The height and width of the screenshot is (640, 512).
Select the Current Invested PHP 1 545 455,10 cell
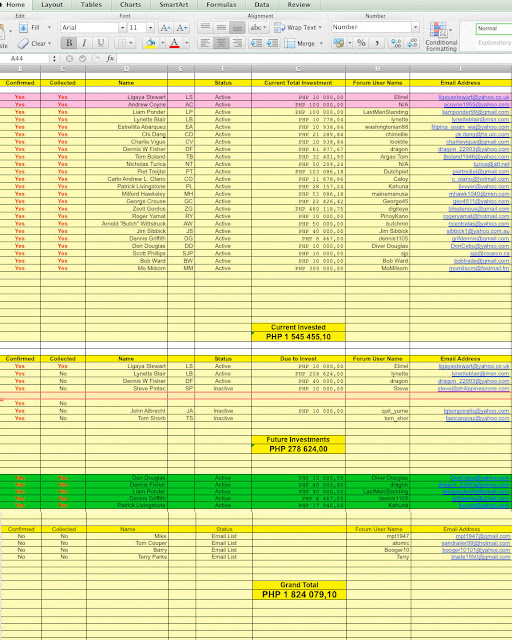pyautogui.click(x=298, y=337)
